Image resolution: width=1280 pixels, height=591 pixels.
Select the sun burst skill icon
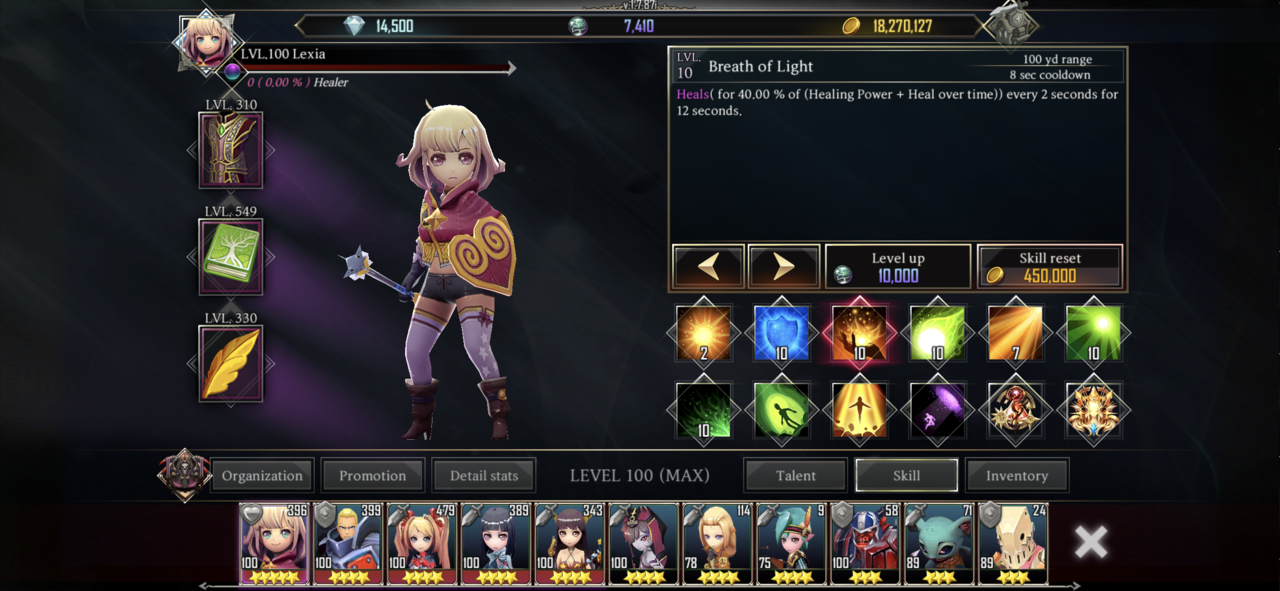click(x=703, y=333)
